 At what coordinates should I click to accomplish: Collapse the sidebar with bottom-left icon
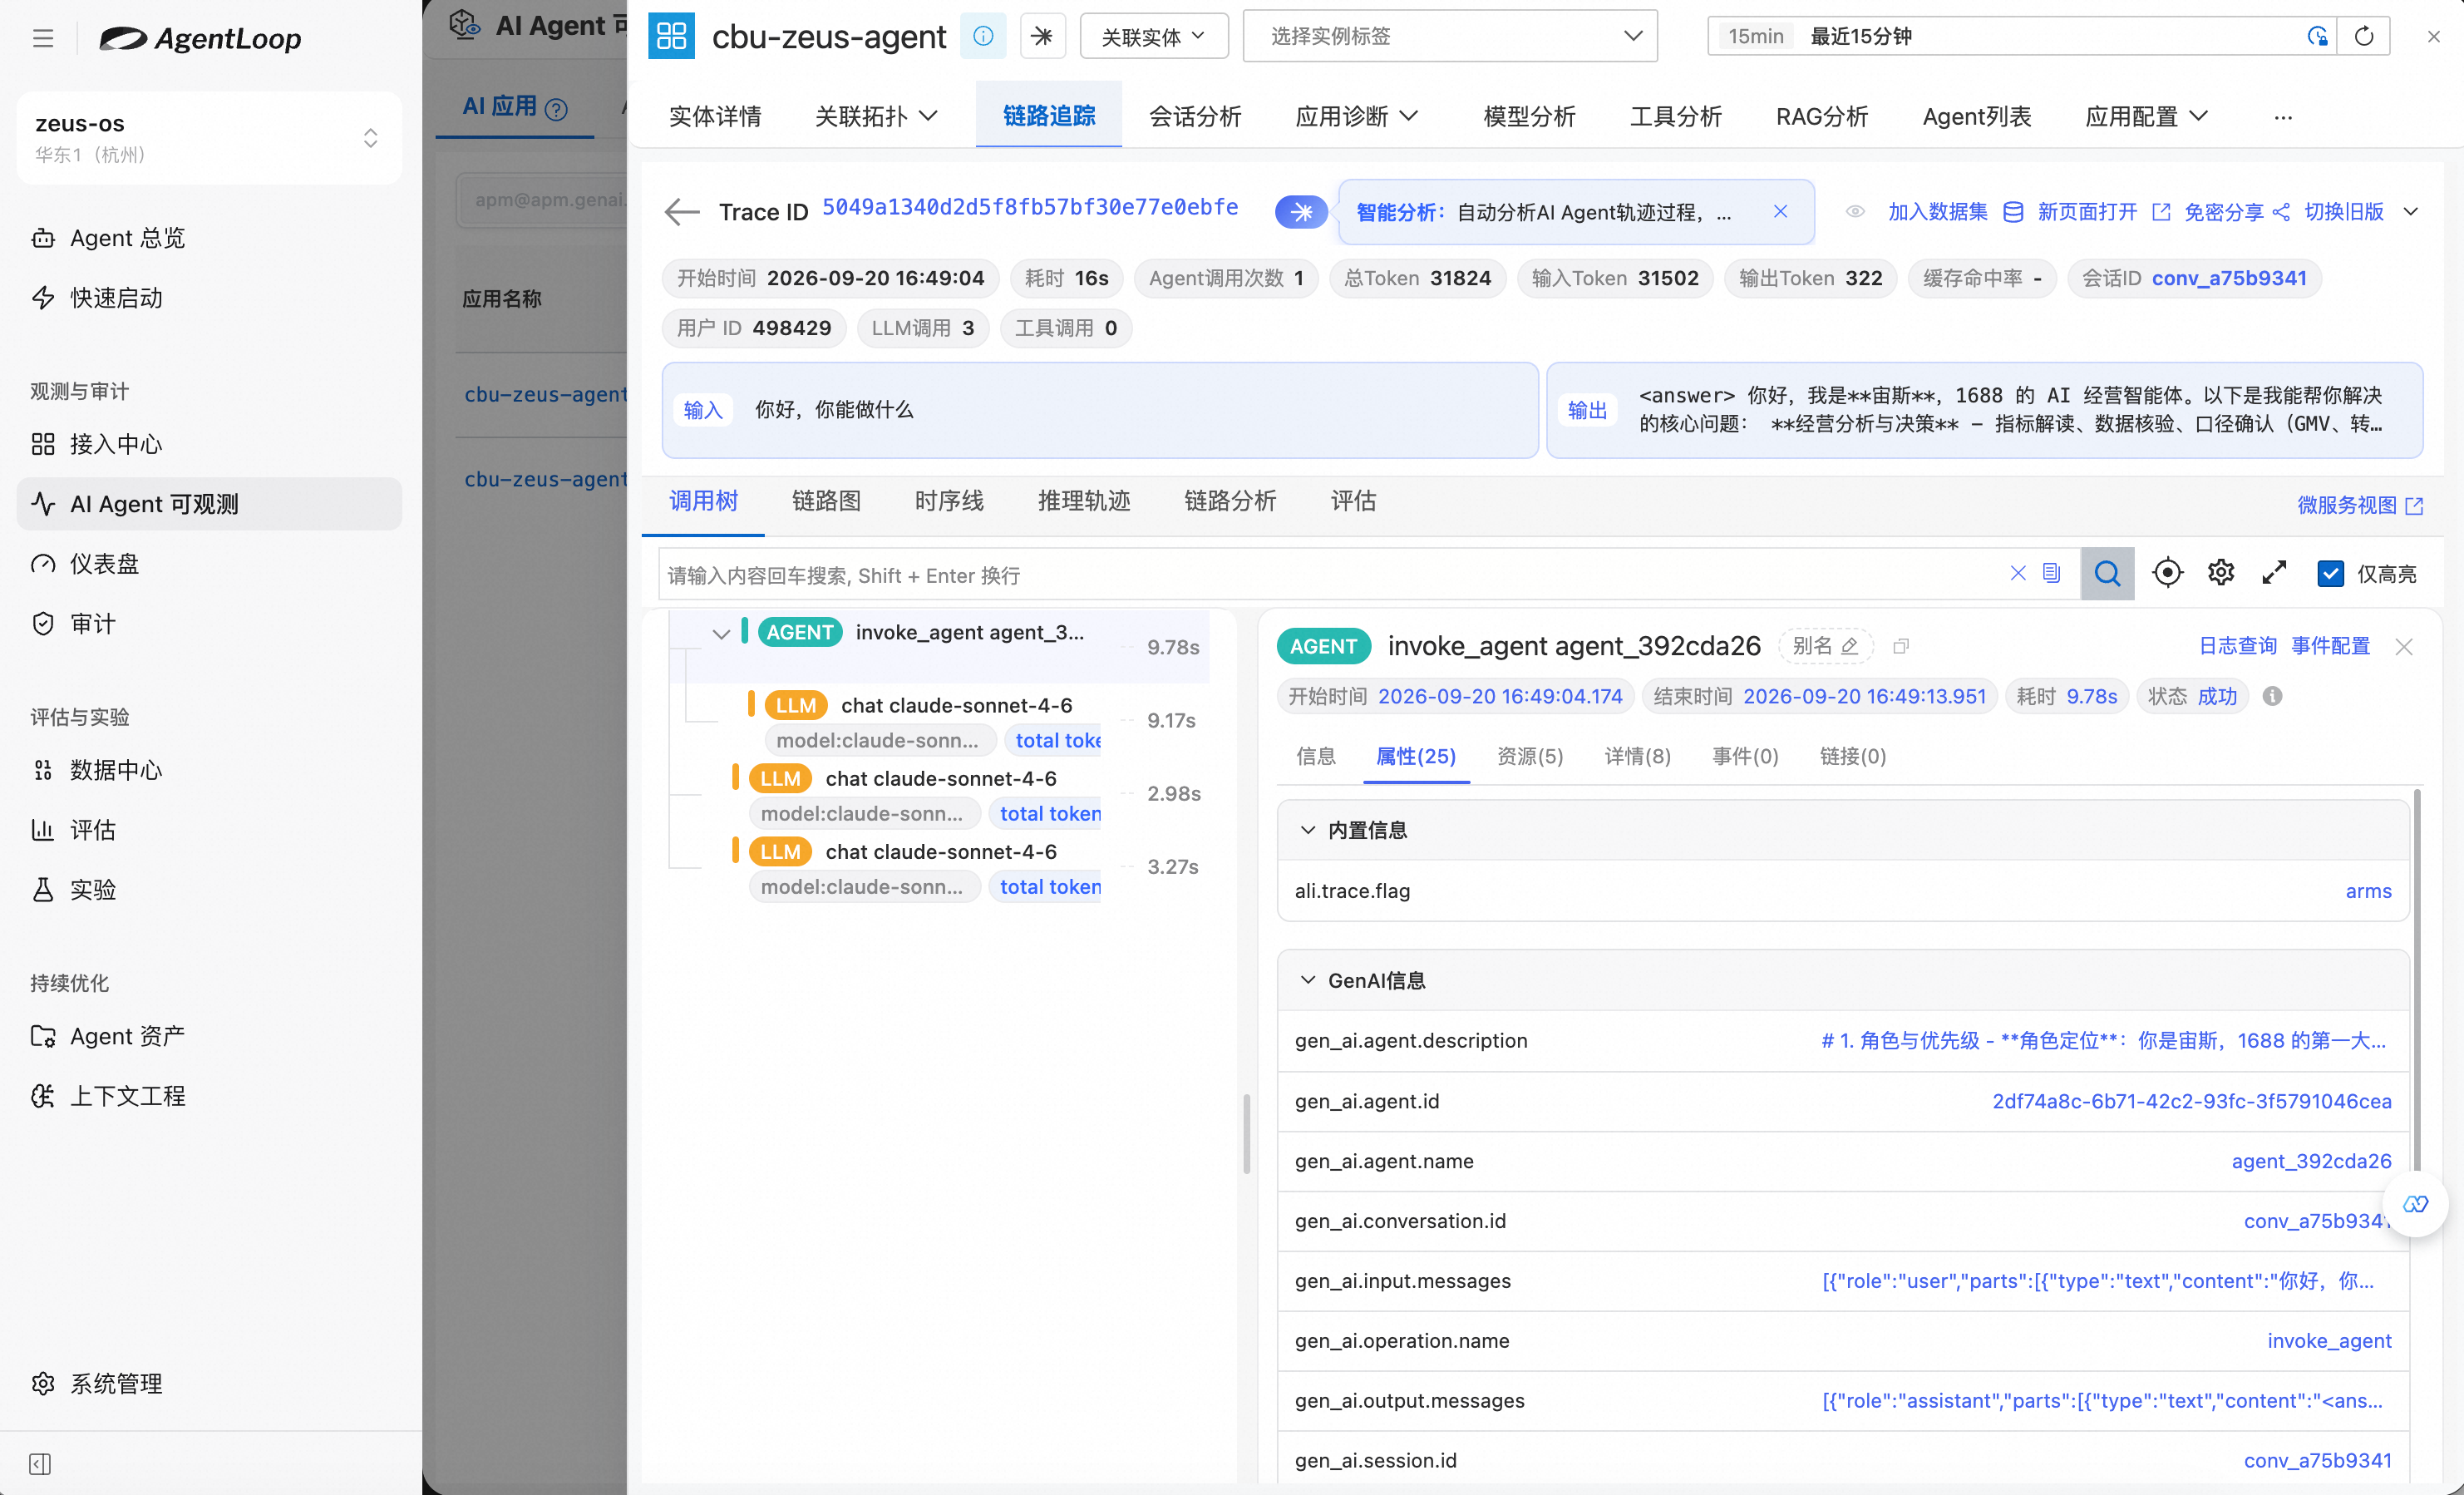click(x=40, y=1463)
